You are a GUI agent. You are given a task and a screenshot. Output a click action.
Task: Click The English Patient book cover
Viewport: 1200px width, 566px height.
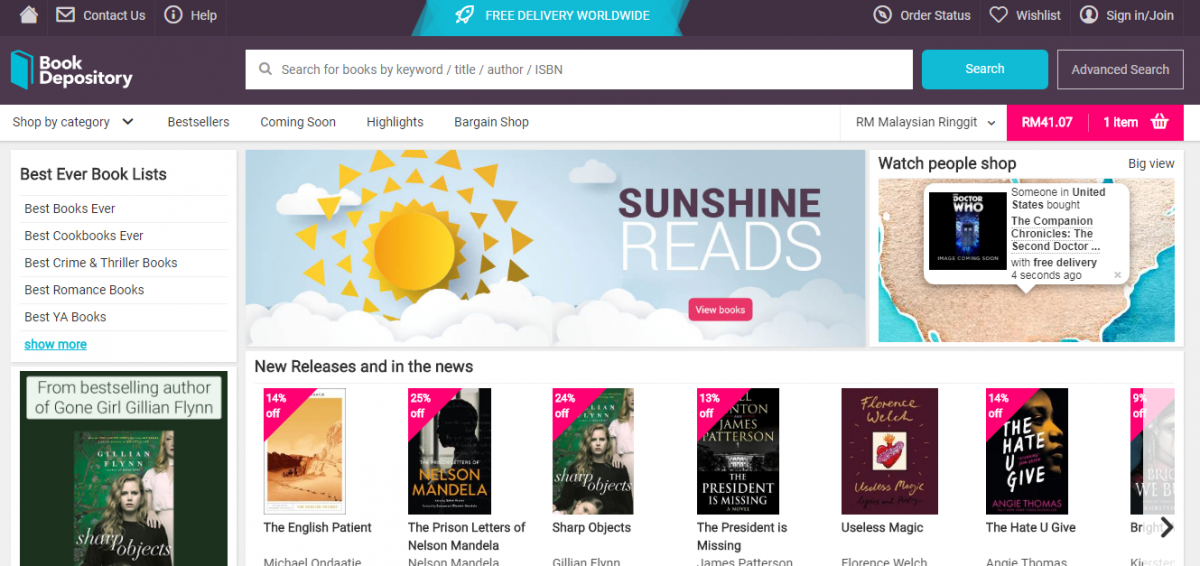[x=305, y=451]
